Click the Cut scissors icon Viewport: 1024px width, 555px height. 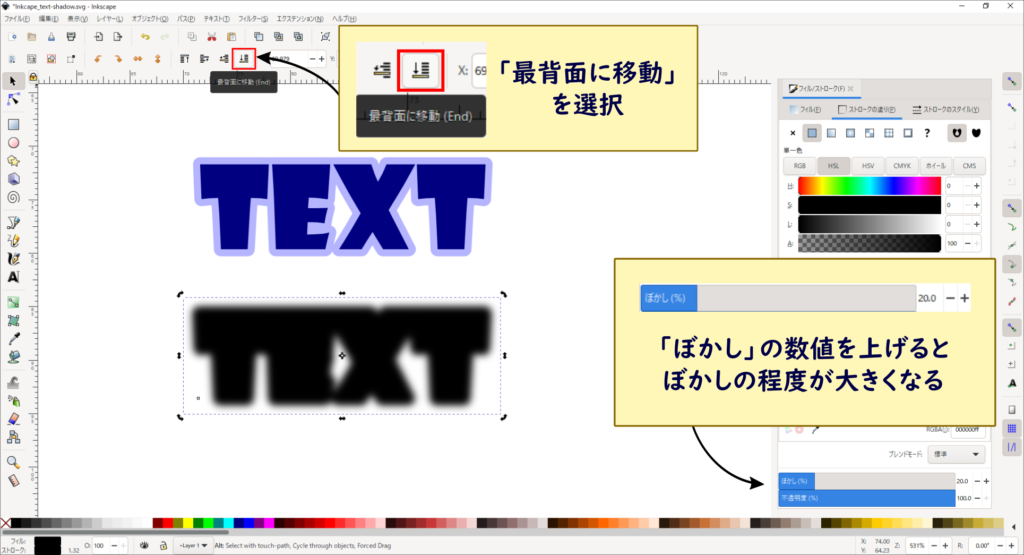tap(212, 37)
